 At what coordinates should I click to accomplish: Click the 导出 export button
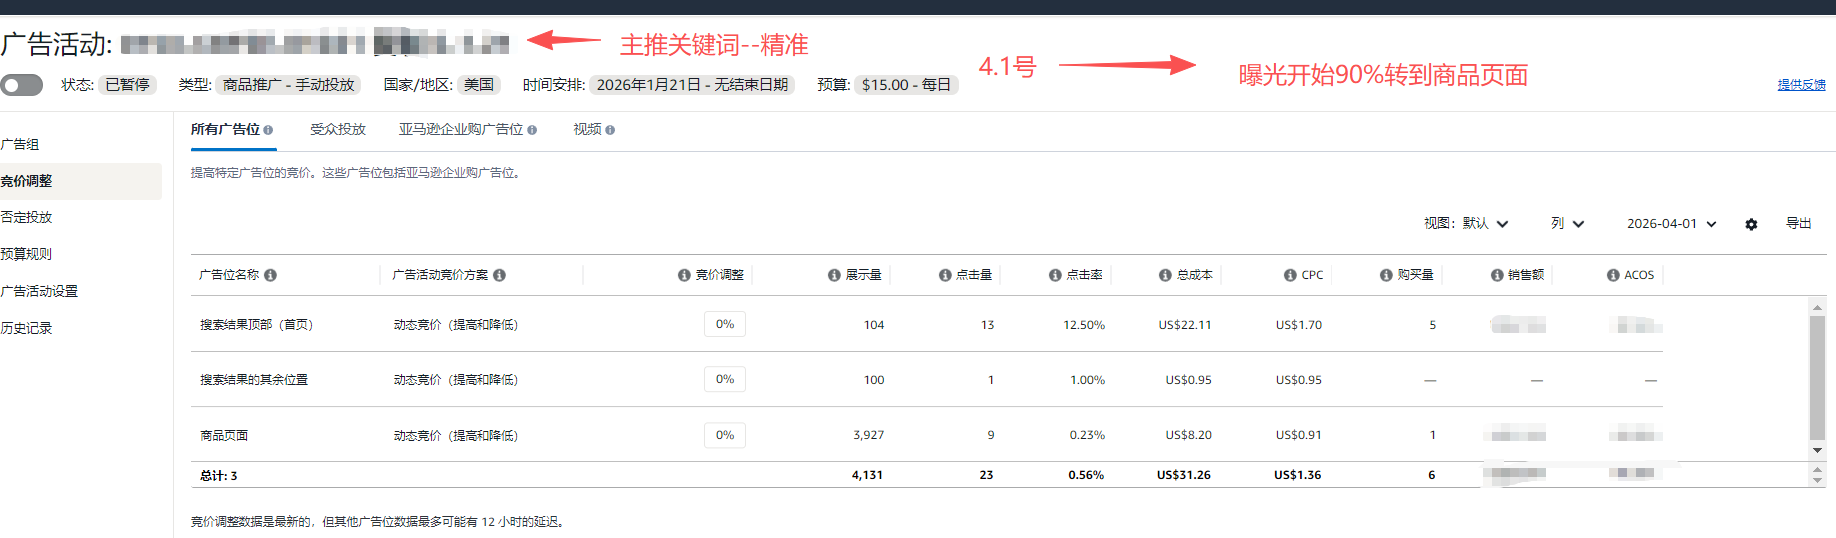1798,224
